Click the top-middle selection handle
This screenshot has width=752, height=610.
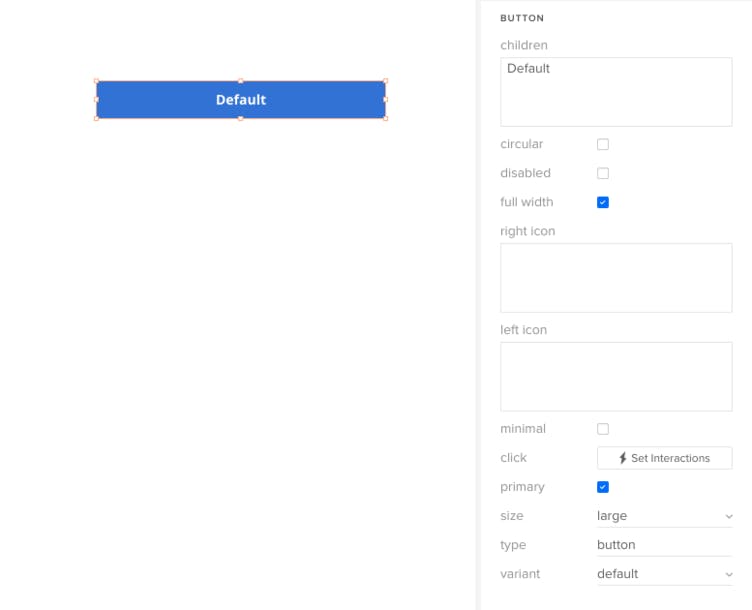tap(240, 81)
